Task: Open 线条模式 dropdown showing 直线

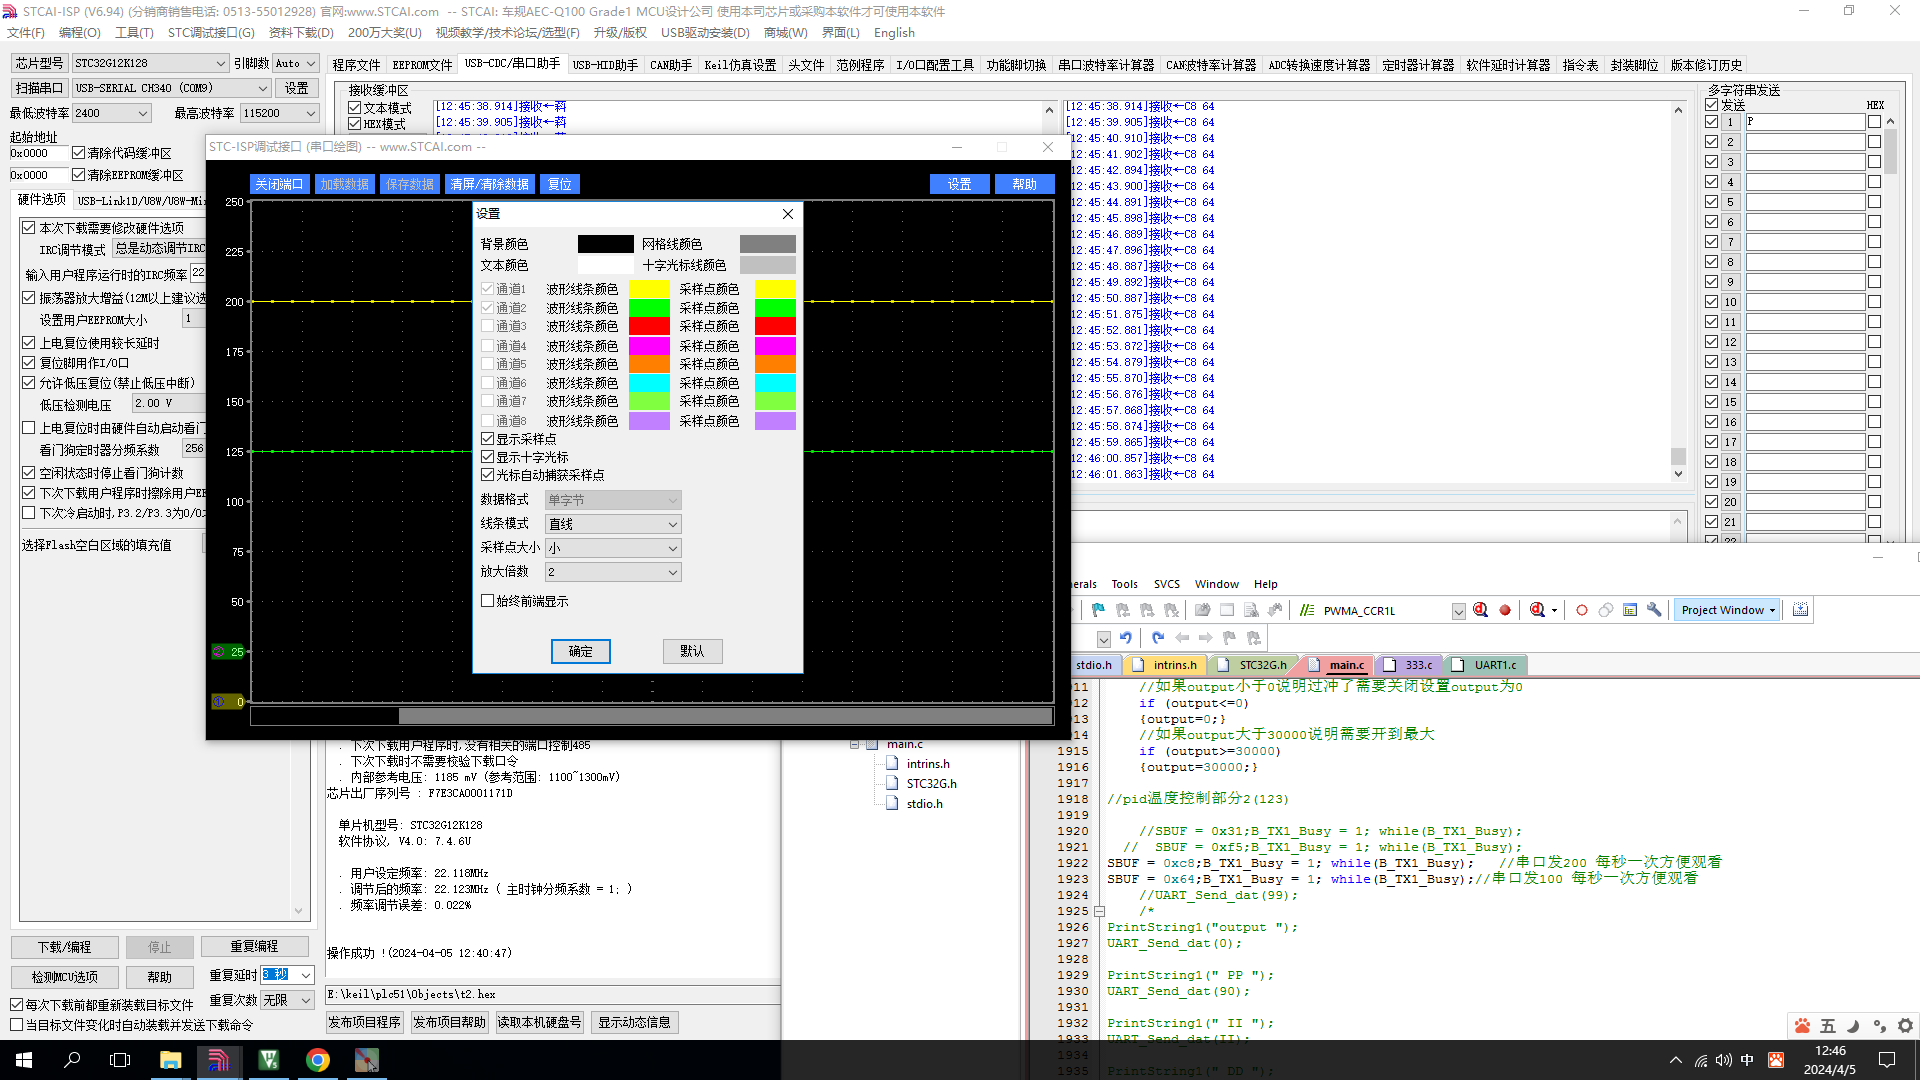Action: (x=613, y=524)
